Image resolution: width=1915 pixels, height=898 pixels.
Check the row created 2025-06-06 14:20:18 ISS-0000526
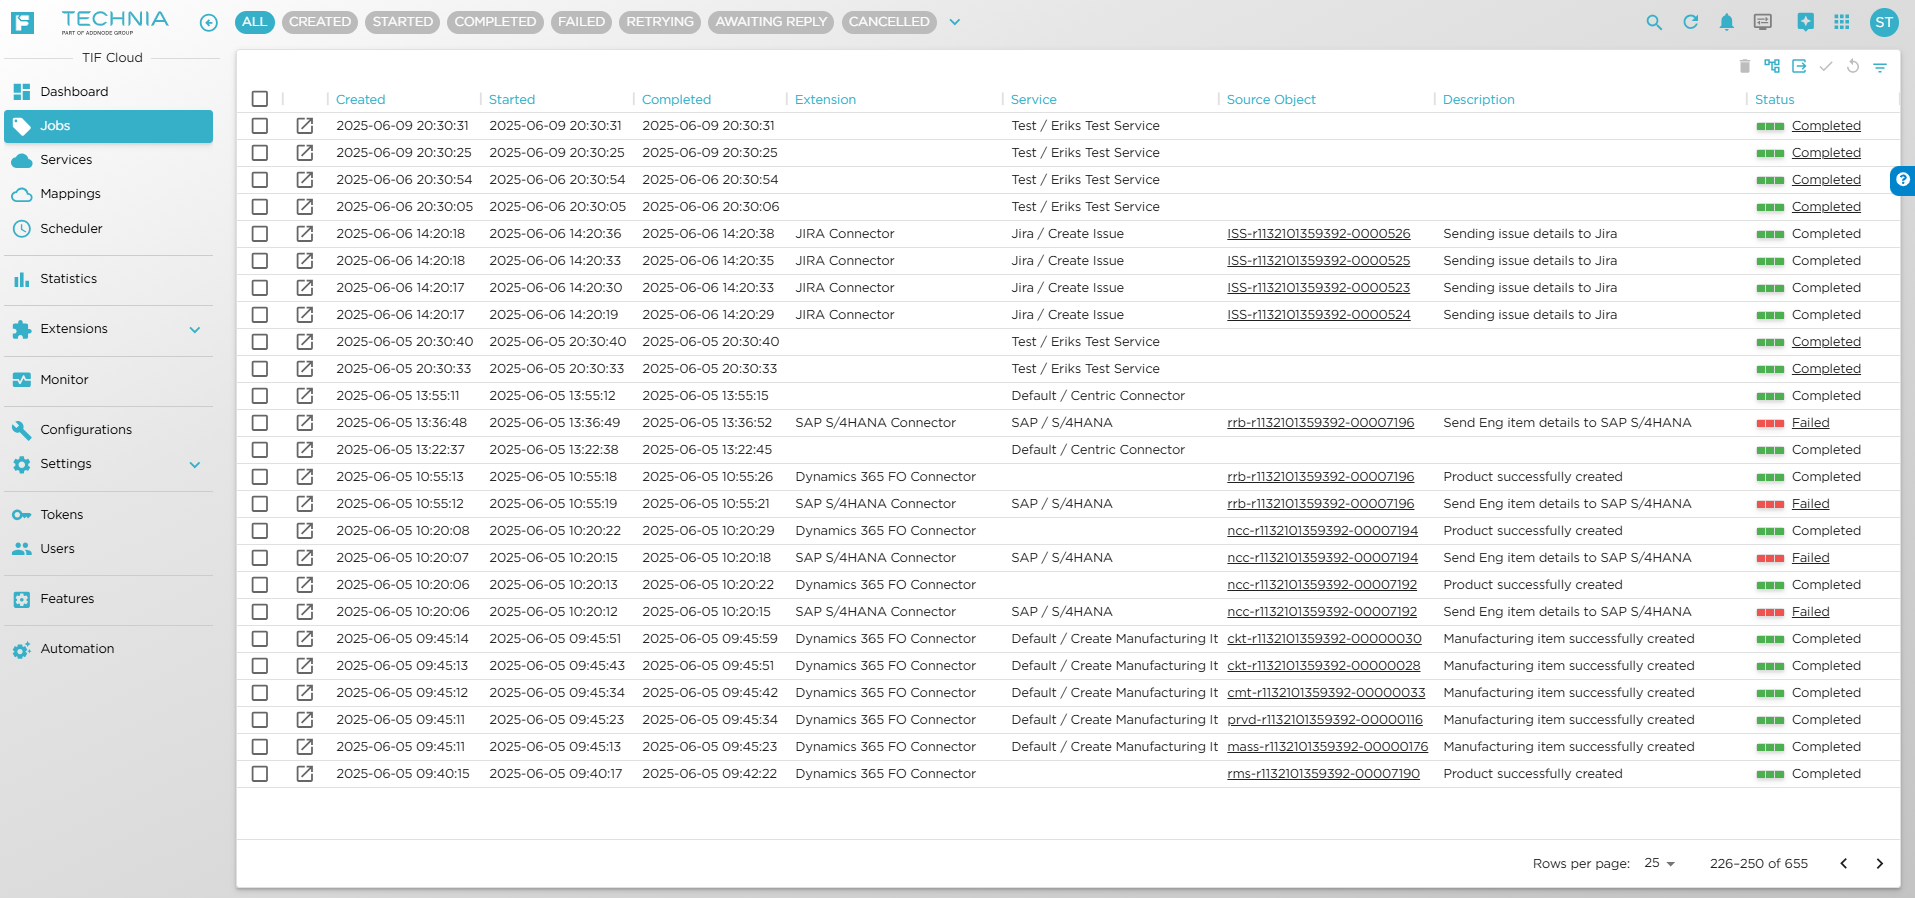[x=260, y=234]
